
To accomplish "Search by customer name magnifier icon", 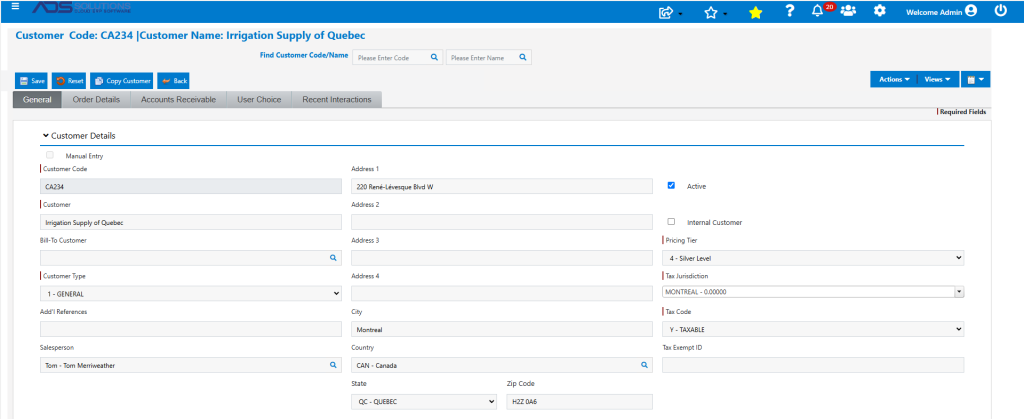I will click(522, 57).
